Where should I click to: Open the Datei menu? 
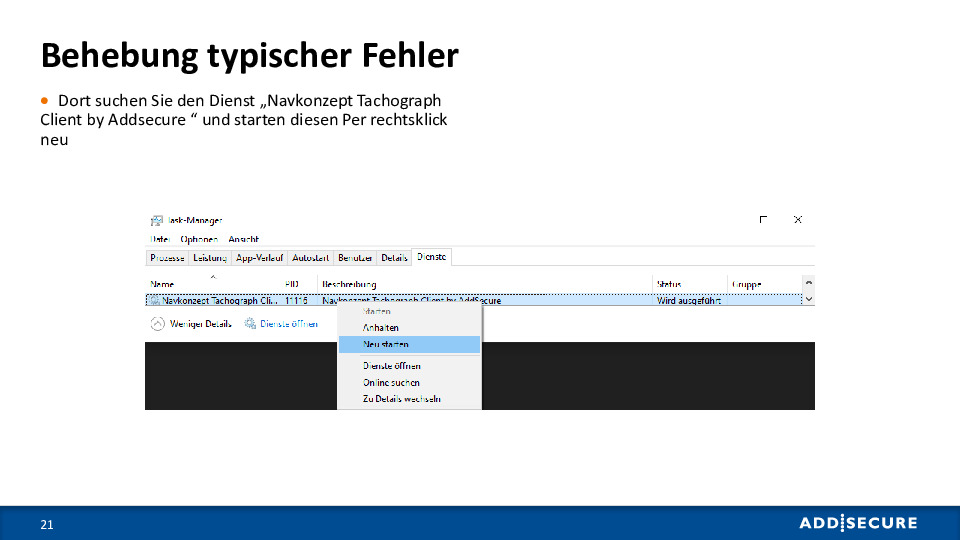pyautogui.click(x=160, y=239)
